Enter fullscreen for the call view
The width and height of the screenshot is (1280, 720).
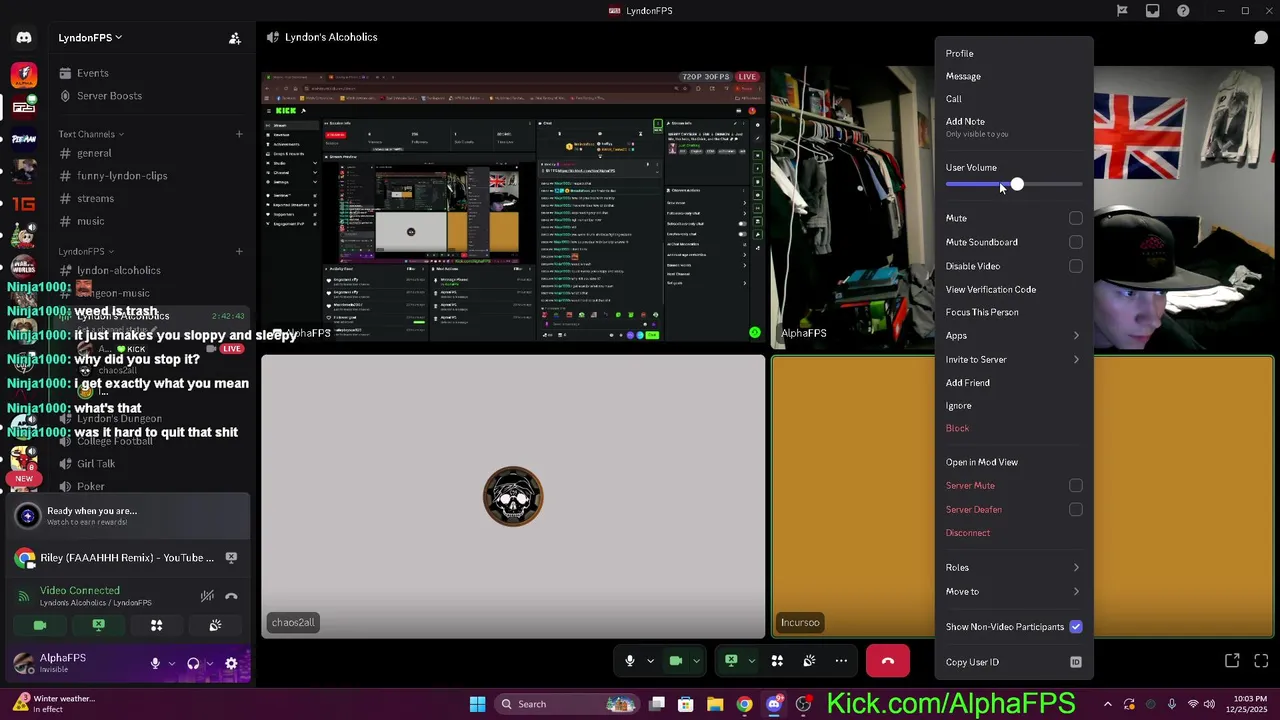coord(1261,661)
